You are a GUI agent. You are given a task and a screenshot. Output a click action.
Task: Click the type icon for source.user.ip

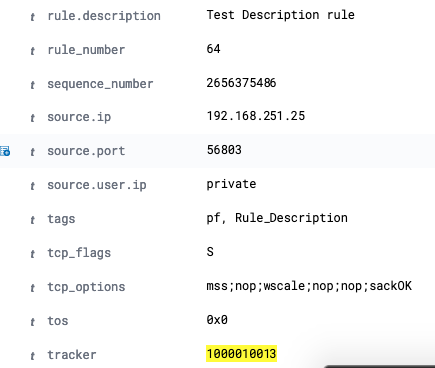32,186
